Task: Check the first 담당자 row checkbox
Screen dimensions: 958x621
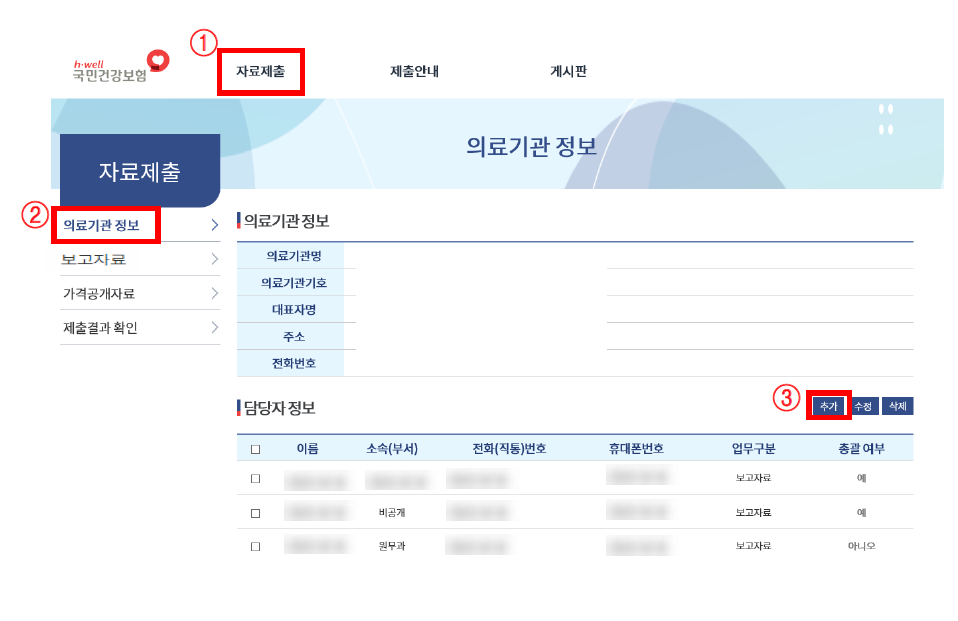Action: pos(255,478)
